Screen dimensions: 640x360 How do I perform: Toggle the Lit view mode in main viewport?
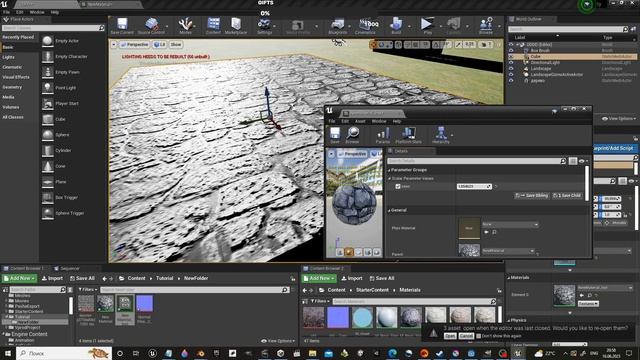click(x=160, y=44)
